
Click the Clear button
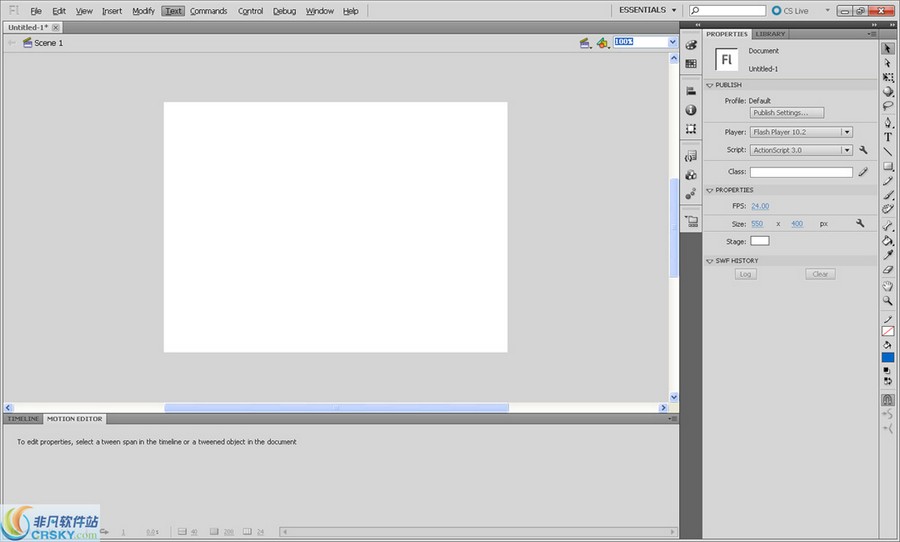(x=820, y=274)
